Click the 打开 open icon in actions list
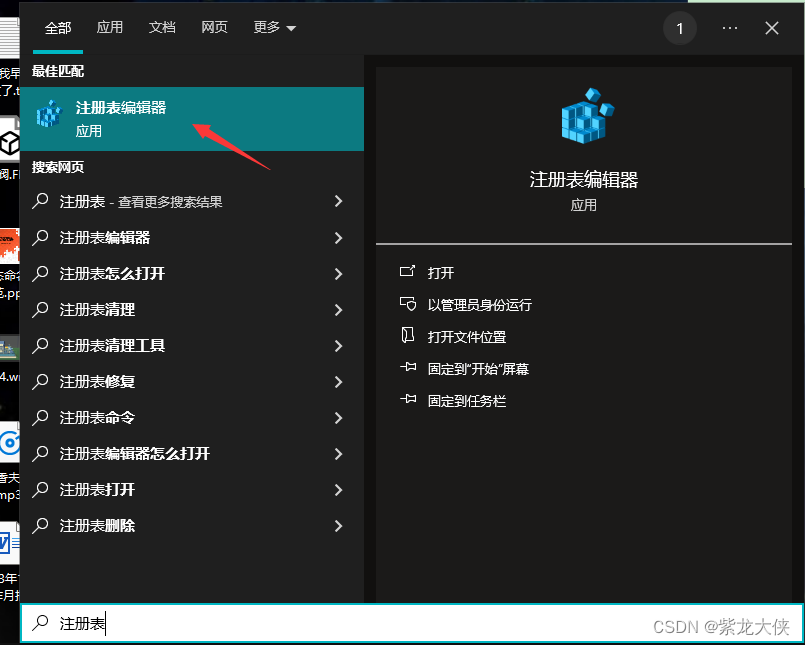 tap(407, 271)
